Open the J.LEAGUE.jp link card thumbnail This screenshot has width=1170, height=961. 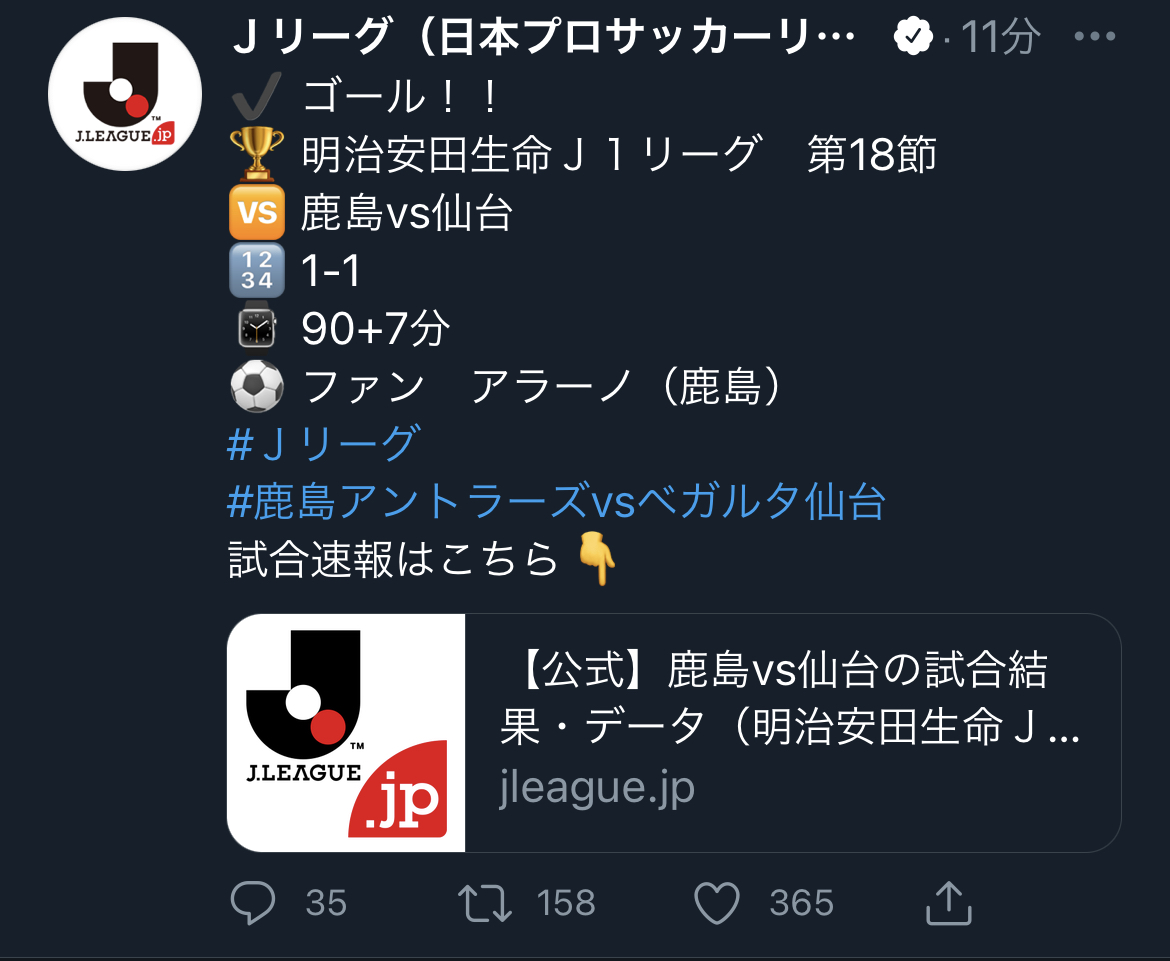[x=346, y=733]
